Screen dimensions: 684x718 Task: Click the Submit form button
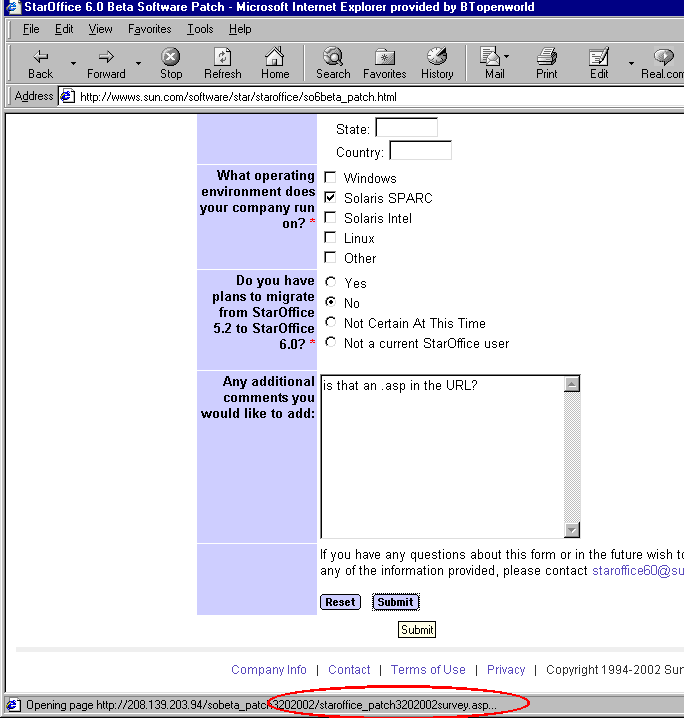click(x=396, y=602)
